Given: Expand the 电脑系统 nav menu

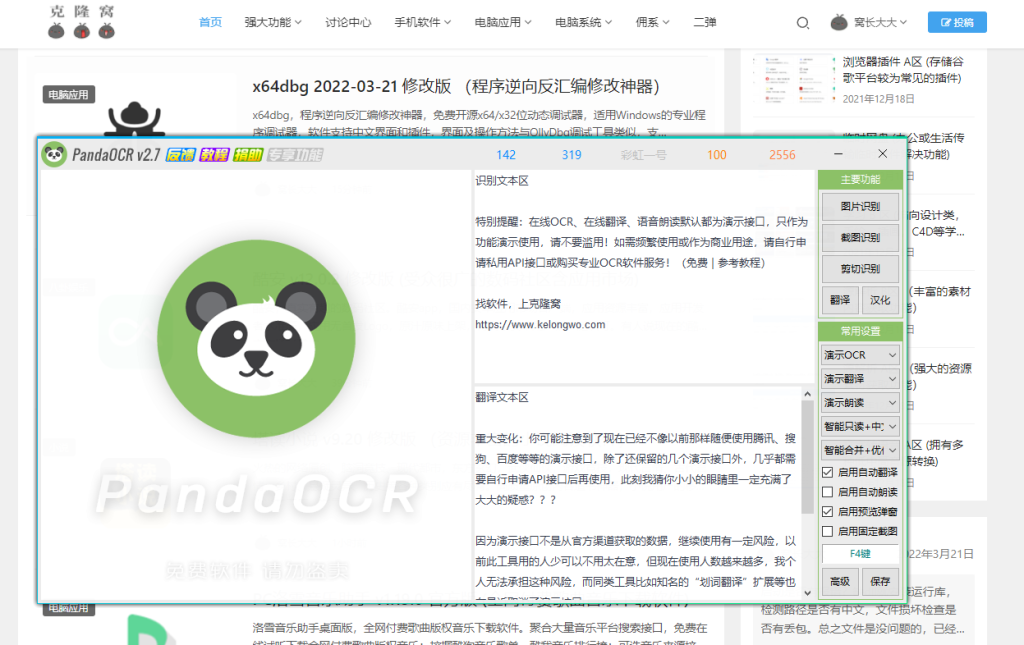Looking at the screenshot, I should click(x=583, y=22).
